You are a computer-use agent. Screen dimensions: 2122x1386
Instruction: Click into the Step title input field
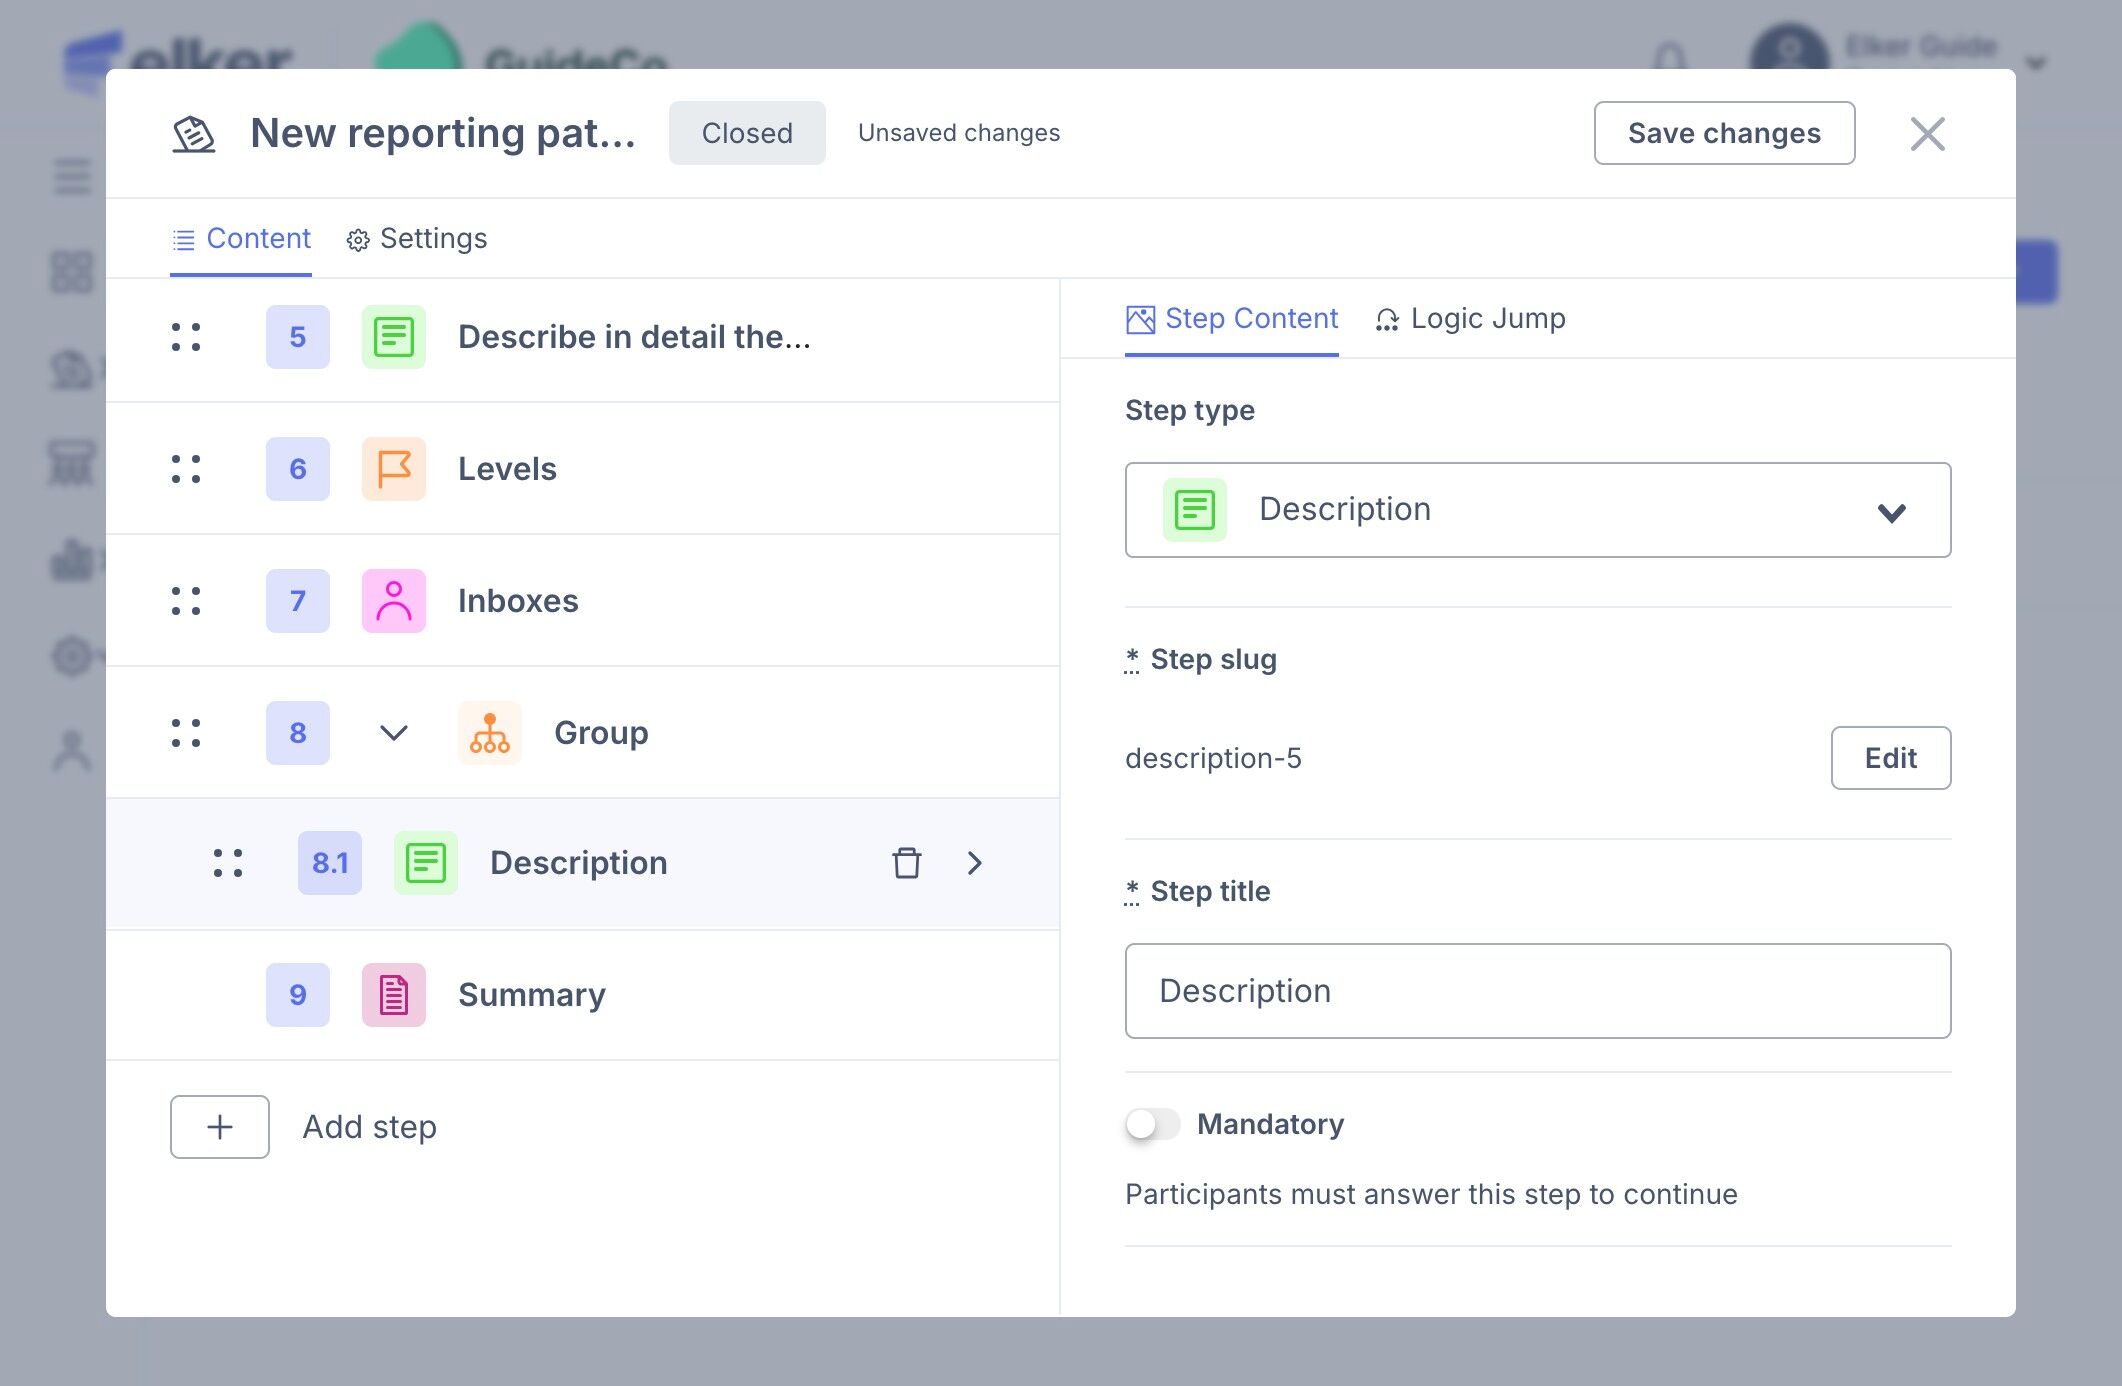click(1537, 991)
